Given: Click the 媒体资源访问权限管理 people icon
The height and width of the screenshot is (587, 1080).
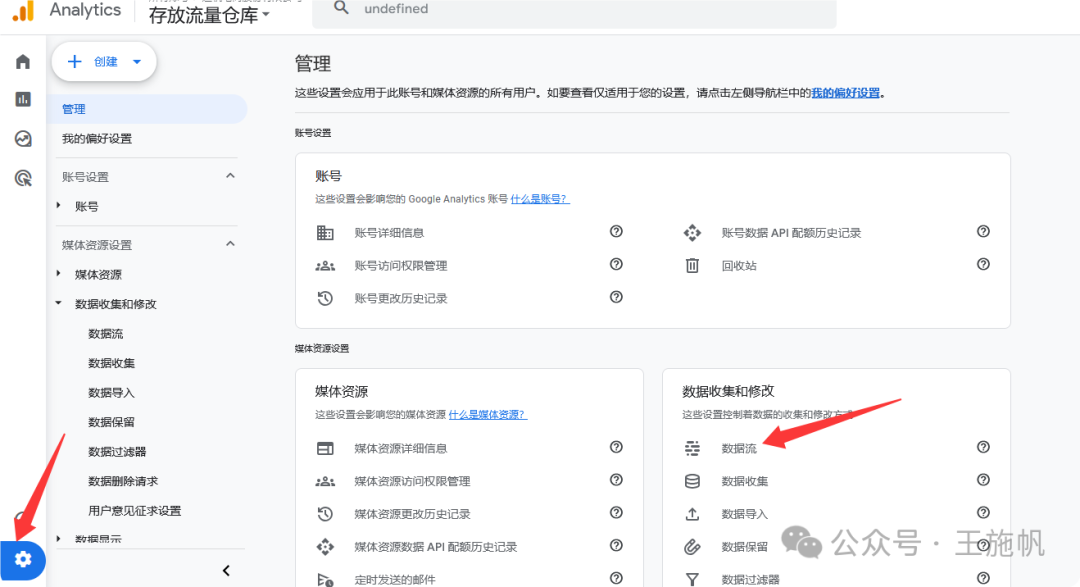Looking at the screenshot, I should 325,482.
